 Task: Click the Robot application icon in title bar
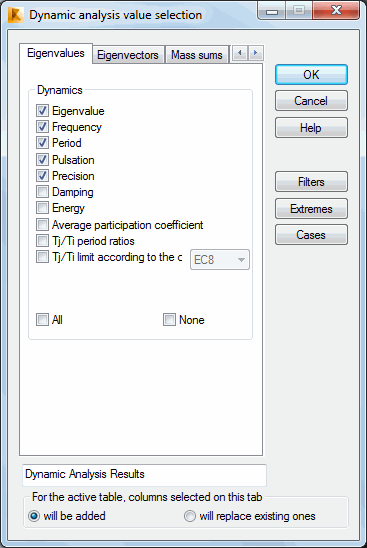(x=16, y=15)
